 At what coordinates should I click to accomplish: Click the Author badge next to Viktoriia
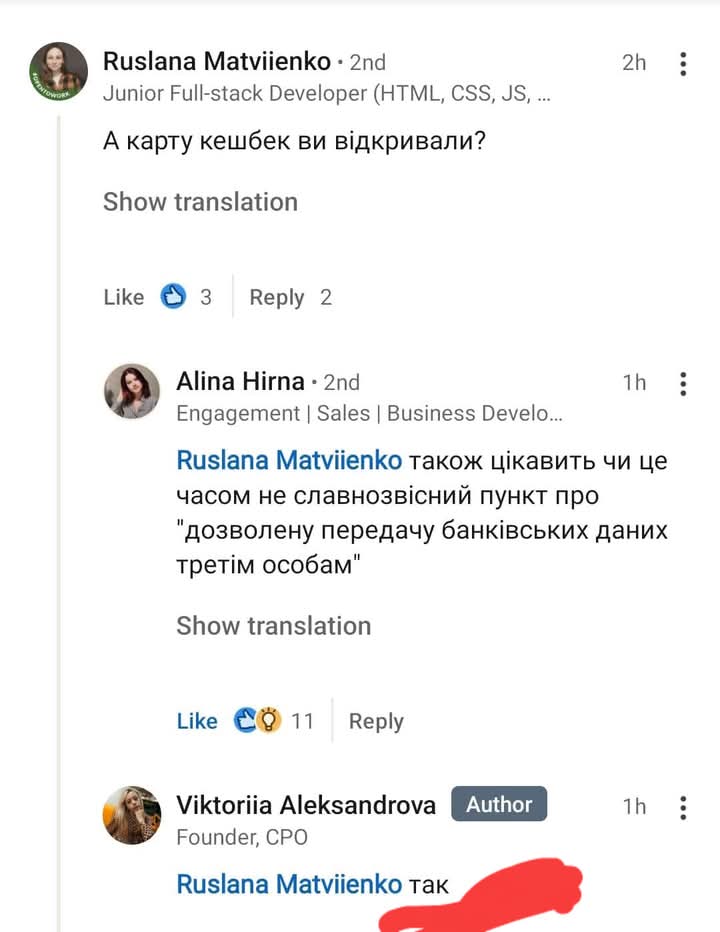click(x=499, y=804)
